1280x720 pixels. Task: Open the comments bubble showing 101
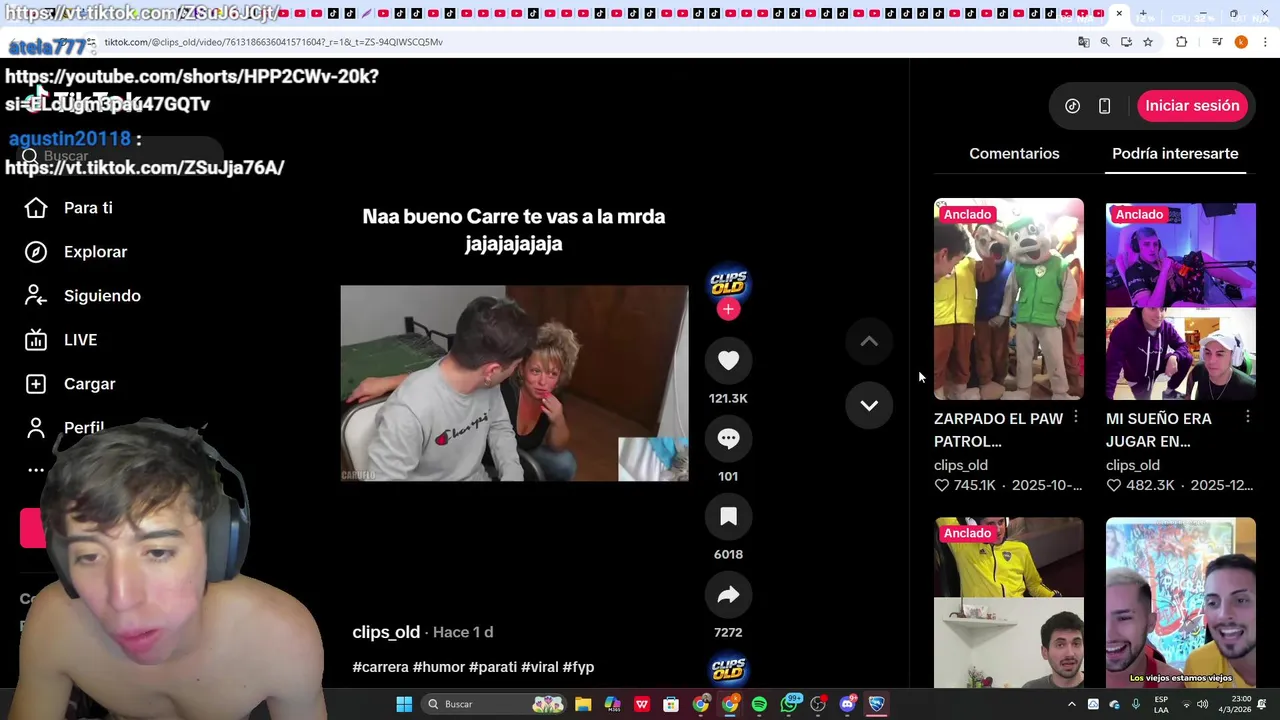click(728, 438)
